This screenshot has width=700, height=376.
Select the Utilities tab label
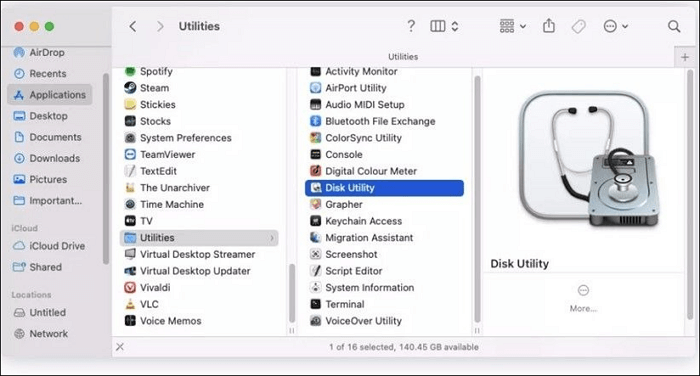403,57
